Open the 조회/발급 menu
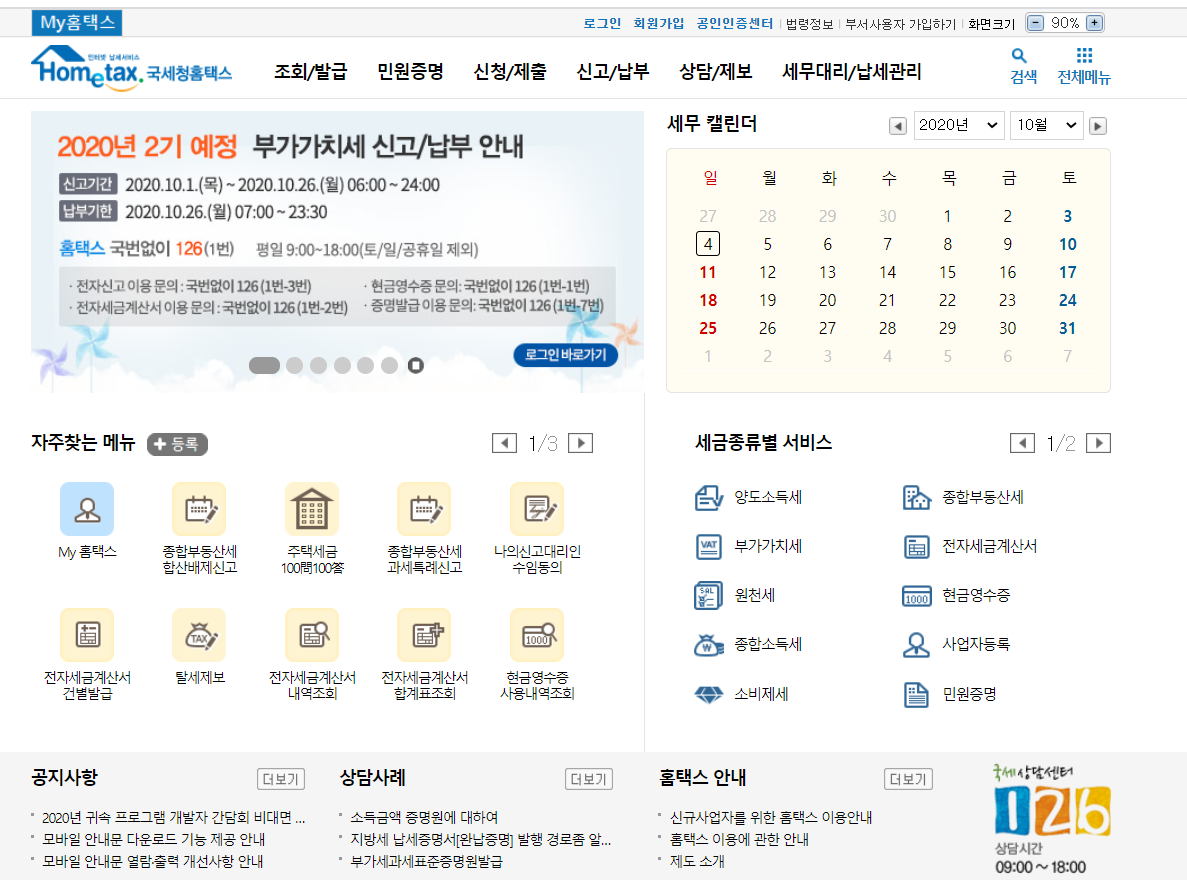Screen dimensions: 1187x880 click(x=310, y=71)
